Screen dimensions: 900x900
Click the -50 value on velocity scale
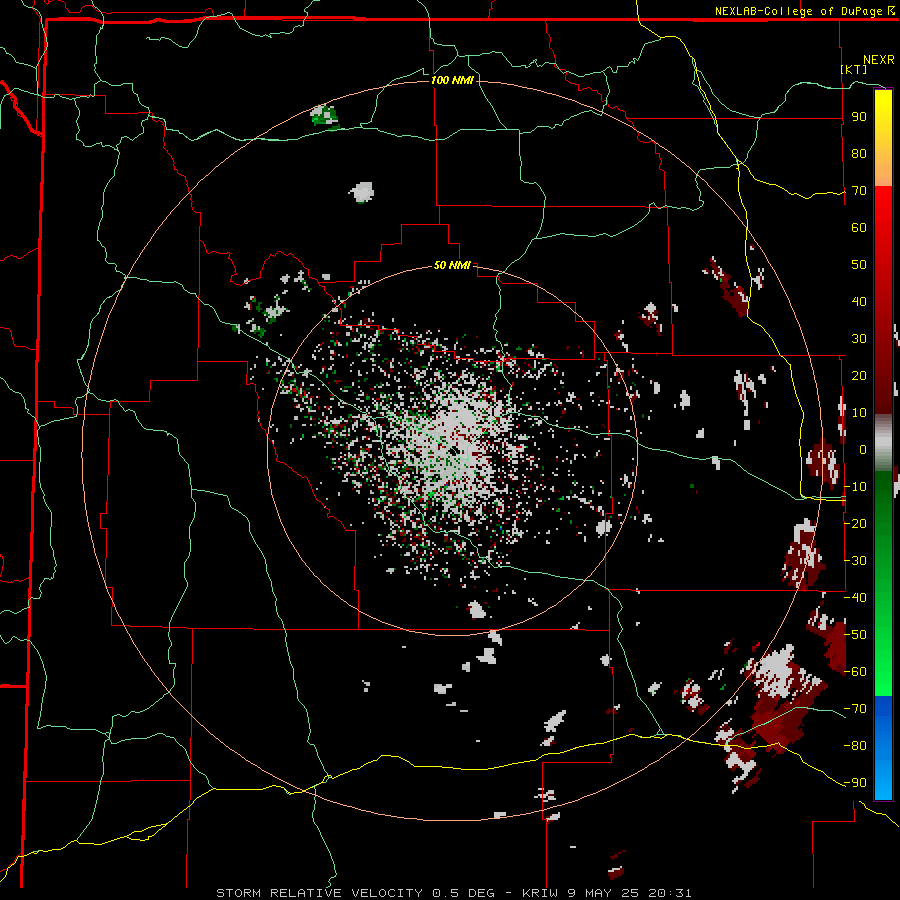[x=855, y=635]
